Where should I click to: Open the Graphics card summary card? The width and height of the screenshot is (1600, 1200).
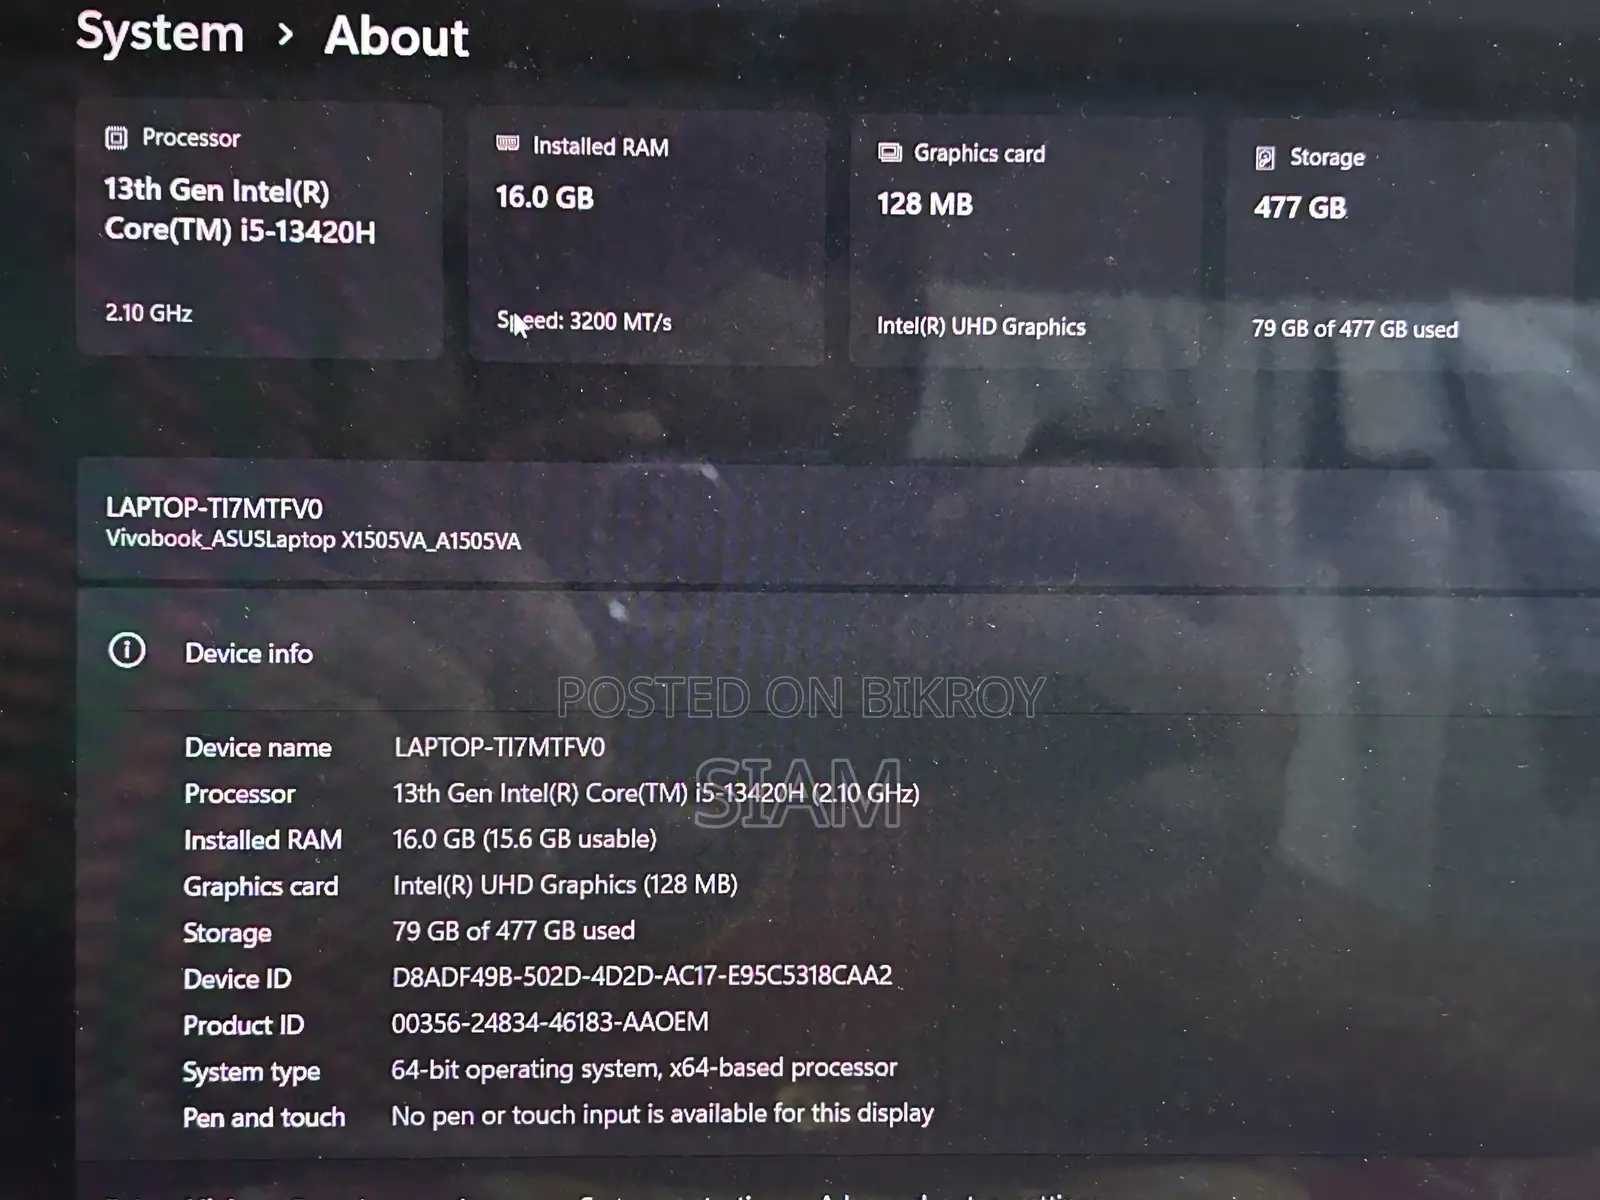click(x=1025, y=243)
